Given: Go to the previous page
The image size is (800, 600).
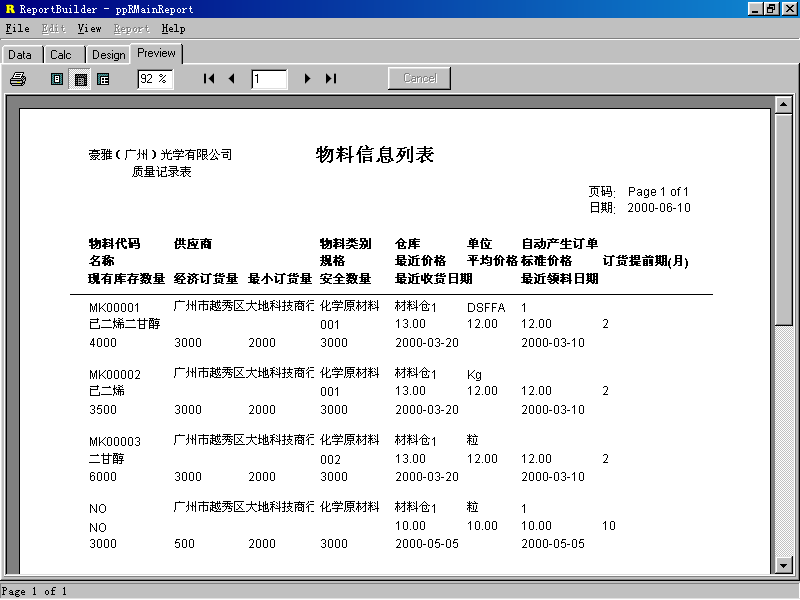Looking at the screenshot, I should (231, 79).
